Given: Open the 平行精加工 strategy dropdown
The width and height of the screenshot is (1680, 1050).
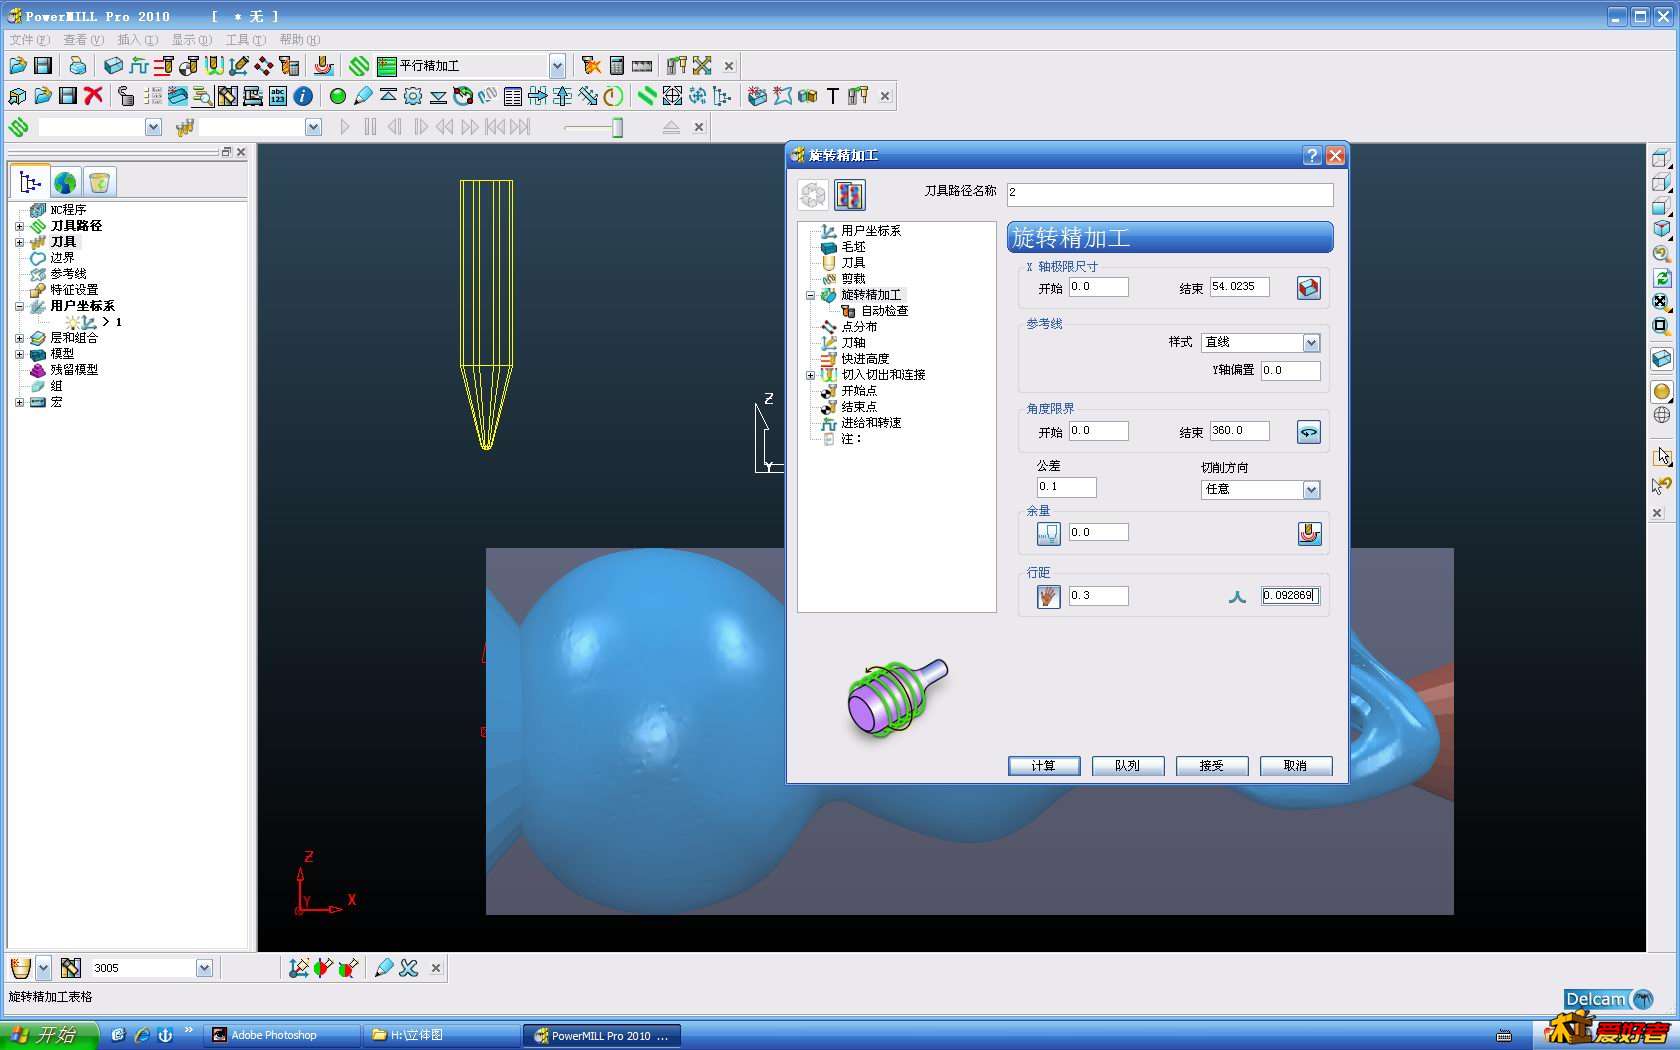Looking at the screenshot, I should 557,66.
